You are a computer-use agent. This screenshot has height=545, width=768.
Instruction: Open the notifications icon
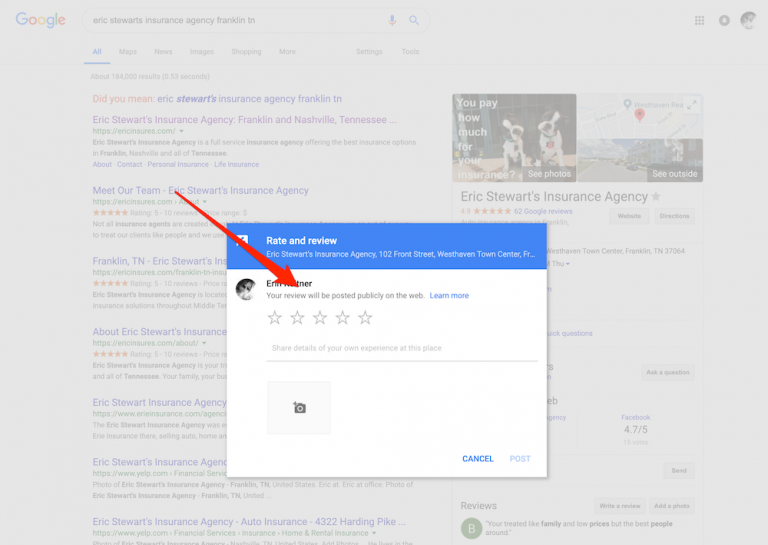[723, 20]
